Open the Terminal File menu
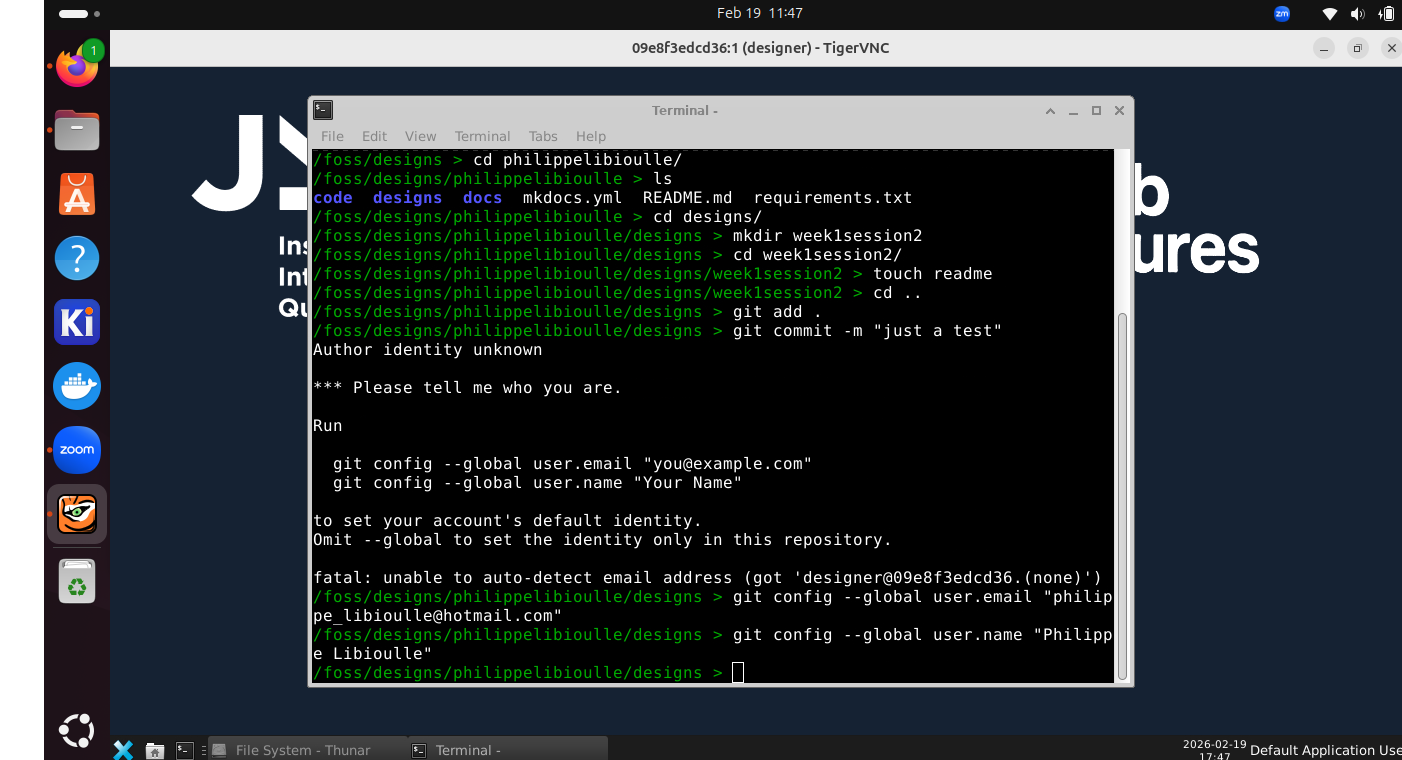The width and height of the screenshot is (1402, 760). click(332, 136)
